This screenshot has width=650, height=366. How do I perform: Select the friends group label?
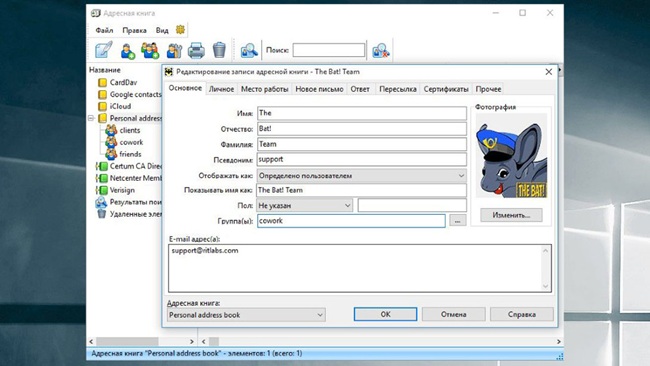130,154
